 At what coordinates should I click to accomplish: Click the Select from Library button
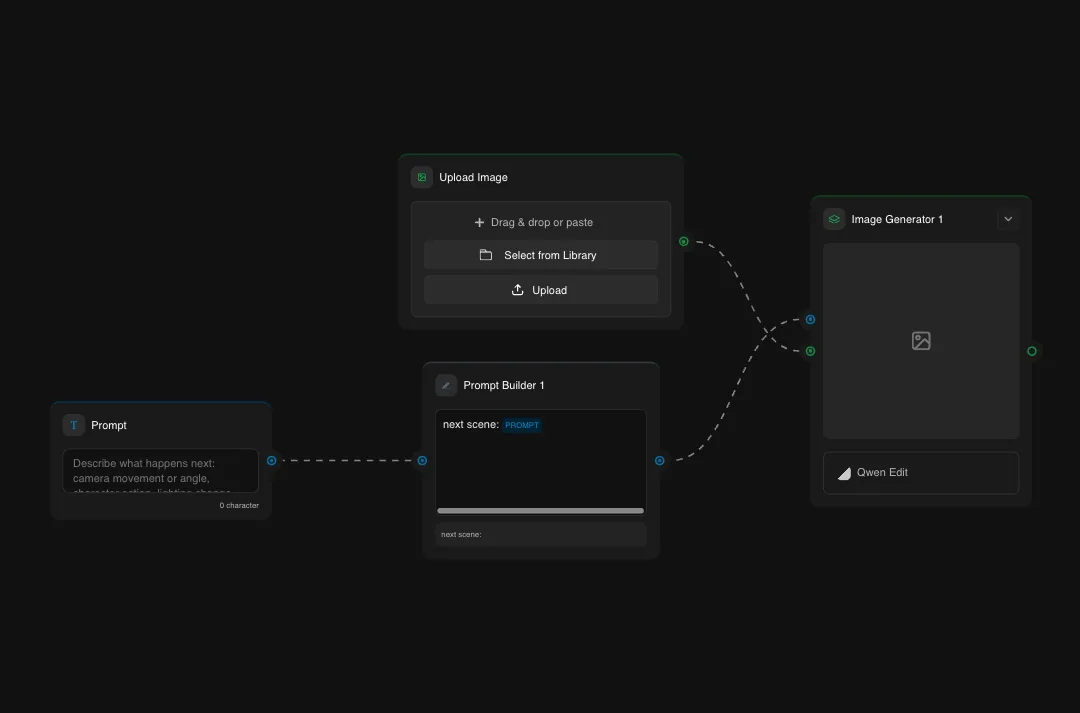coord(540,255)
